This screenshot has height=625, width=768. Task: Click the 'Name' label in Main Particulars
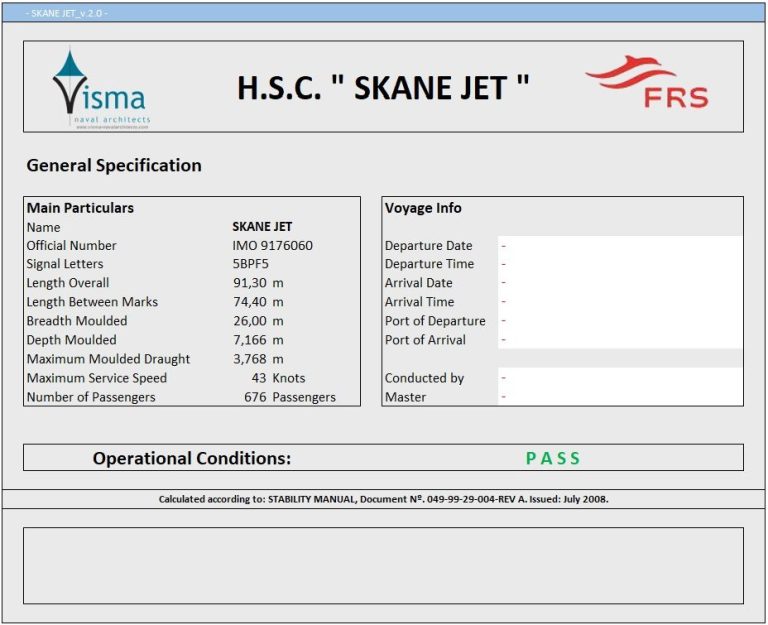click(x=44, y=227)
